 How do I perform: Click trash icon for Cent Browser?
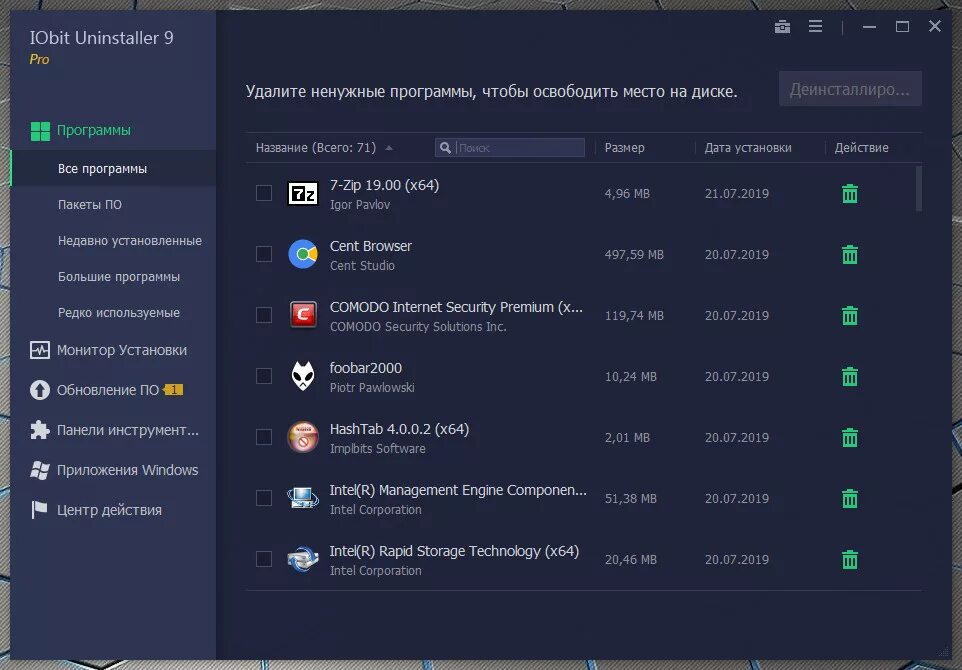coord(850,254)
